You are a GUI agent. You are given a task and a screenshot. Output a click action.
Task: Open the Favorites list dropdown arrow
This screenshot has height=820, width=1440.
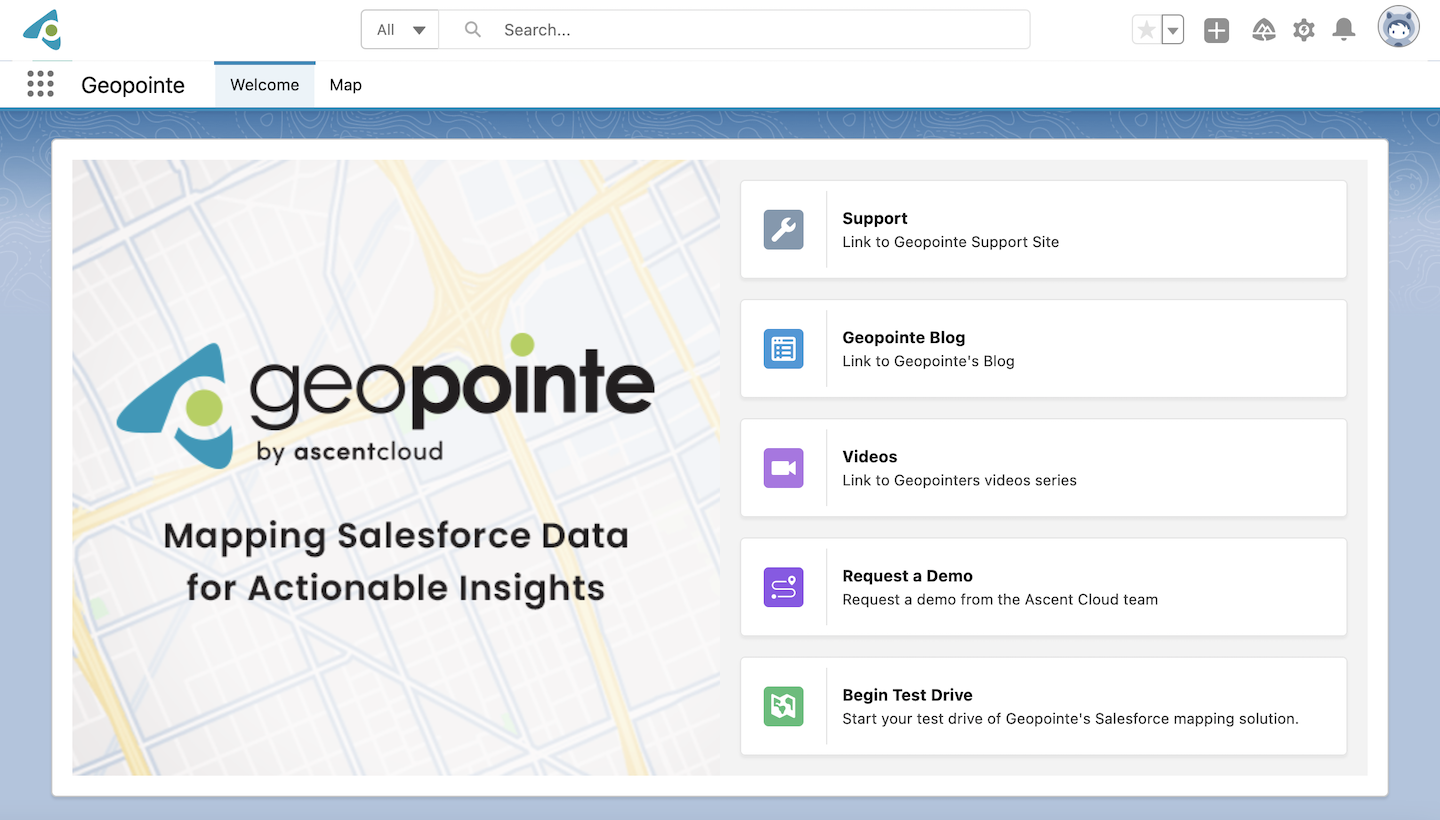1173,30
